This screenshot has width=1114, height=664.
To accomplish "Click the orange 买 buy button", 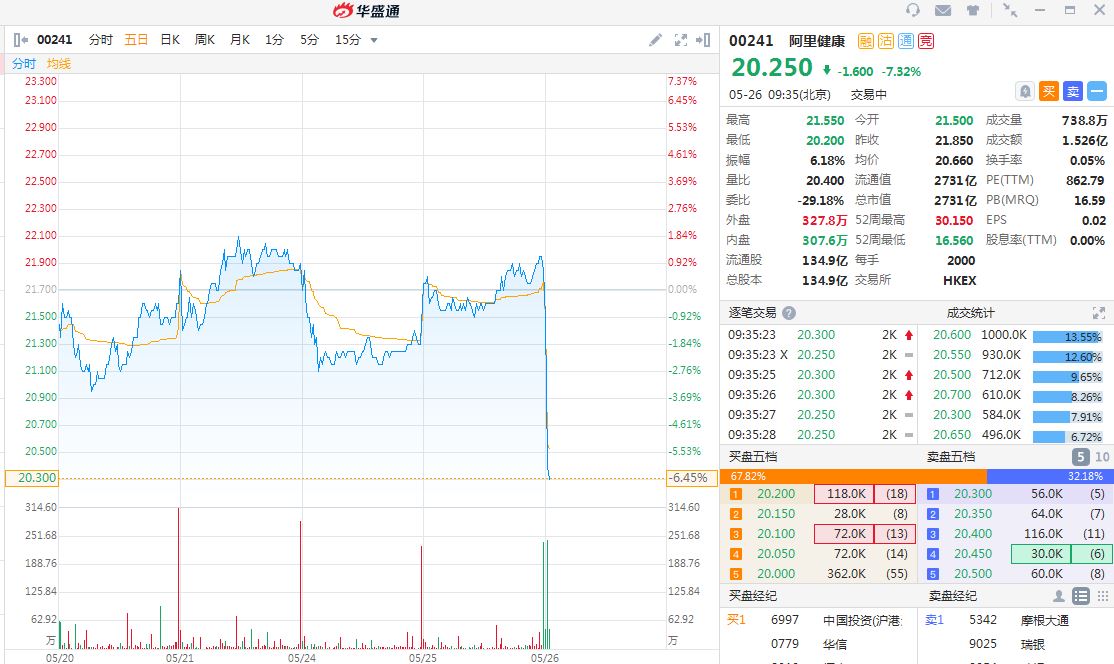I will [1049, 91].
